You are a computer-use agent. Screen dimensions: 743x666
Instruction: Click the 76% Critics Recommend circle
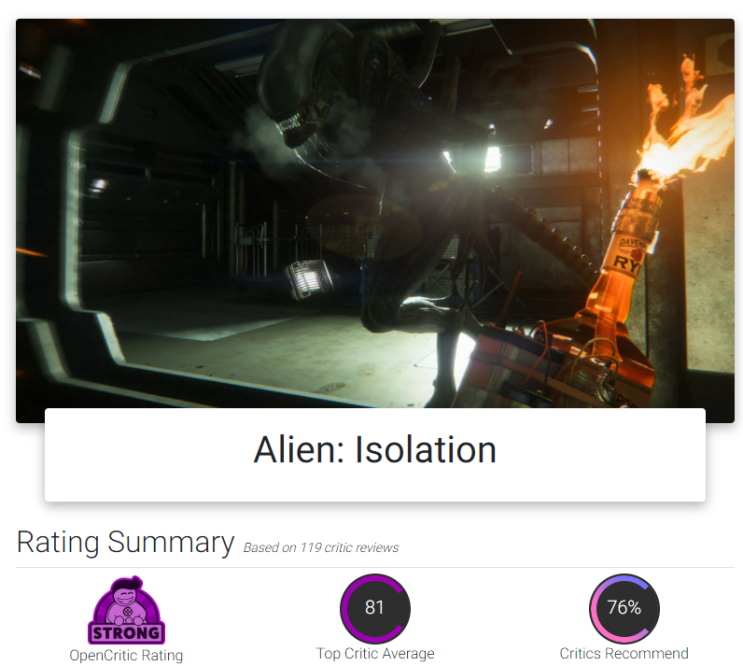(624, 608)
